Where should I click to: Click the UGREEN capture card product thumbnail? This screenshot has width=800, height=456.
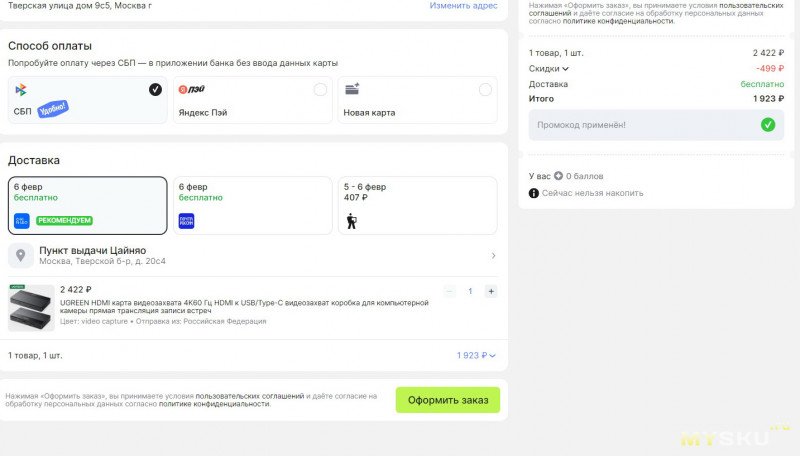(x=30, y=307)
